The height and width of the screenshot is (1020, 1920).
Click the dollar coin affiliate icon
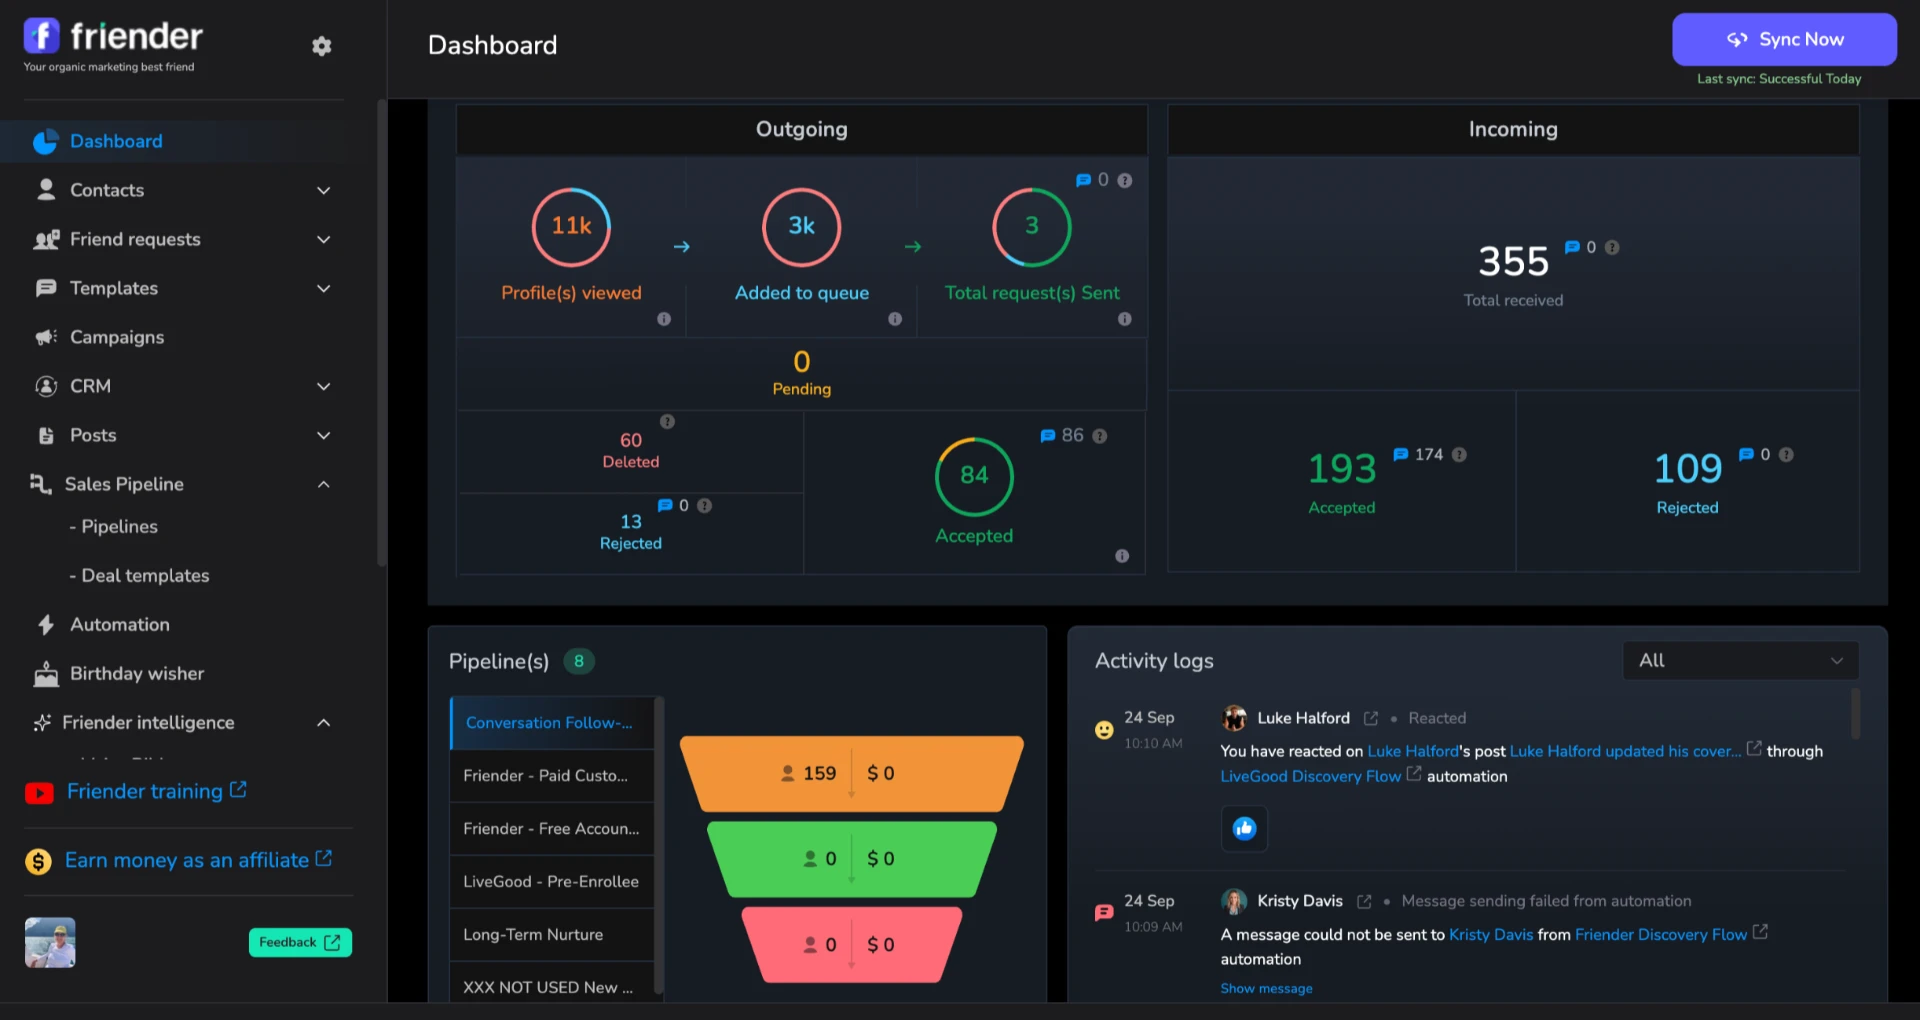pos(38,861)
